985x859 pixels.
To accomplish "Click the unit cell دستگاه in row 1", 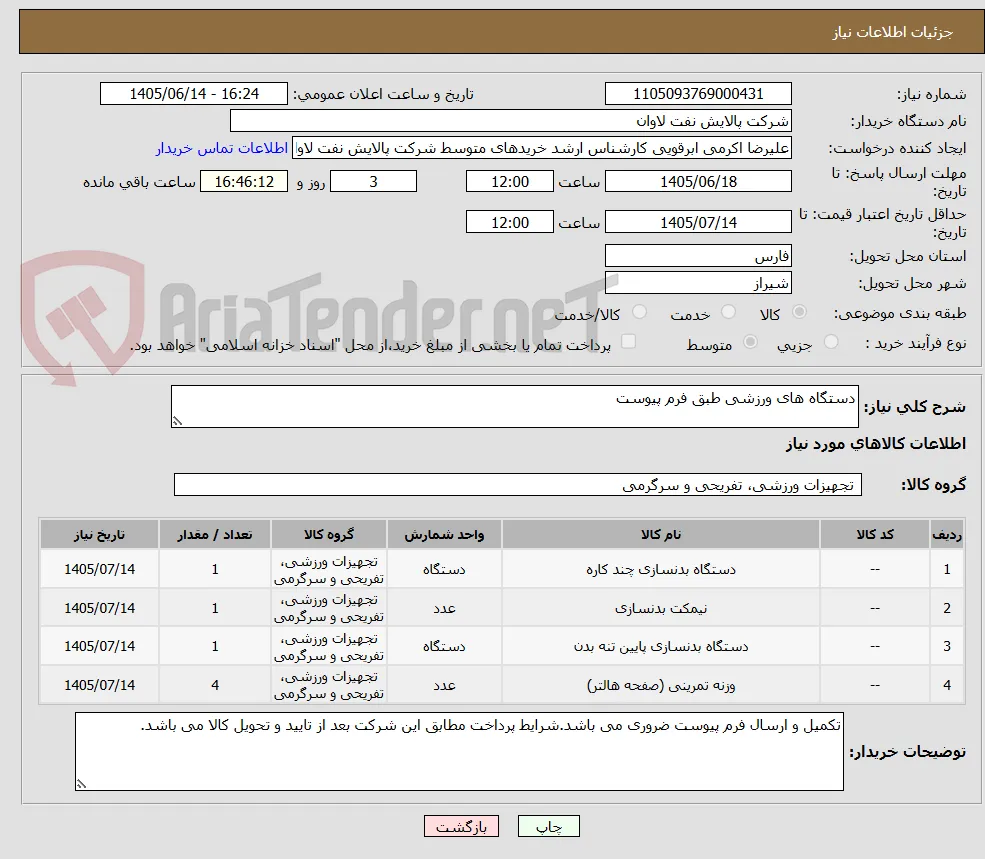I will [x=444, y=569].
